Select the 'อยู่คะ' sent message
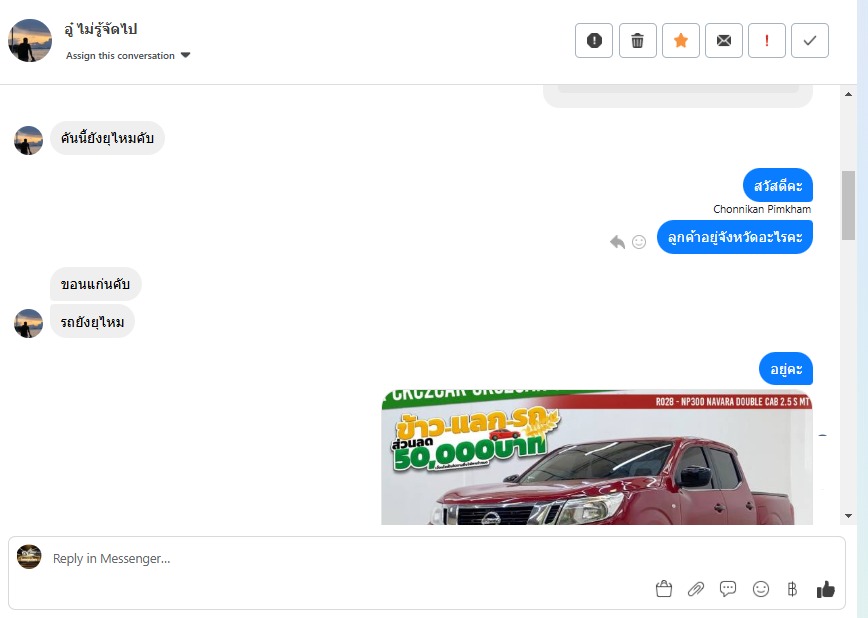 786,369
